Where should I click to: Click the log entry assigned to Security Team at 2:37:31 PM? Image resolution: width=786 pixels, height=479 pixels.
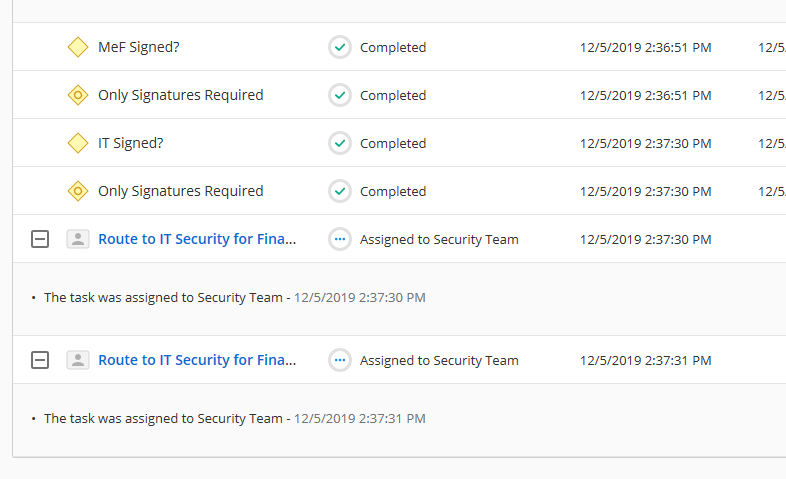tap(235, 418)
